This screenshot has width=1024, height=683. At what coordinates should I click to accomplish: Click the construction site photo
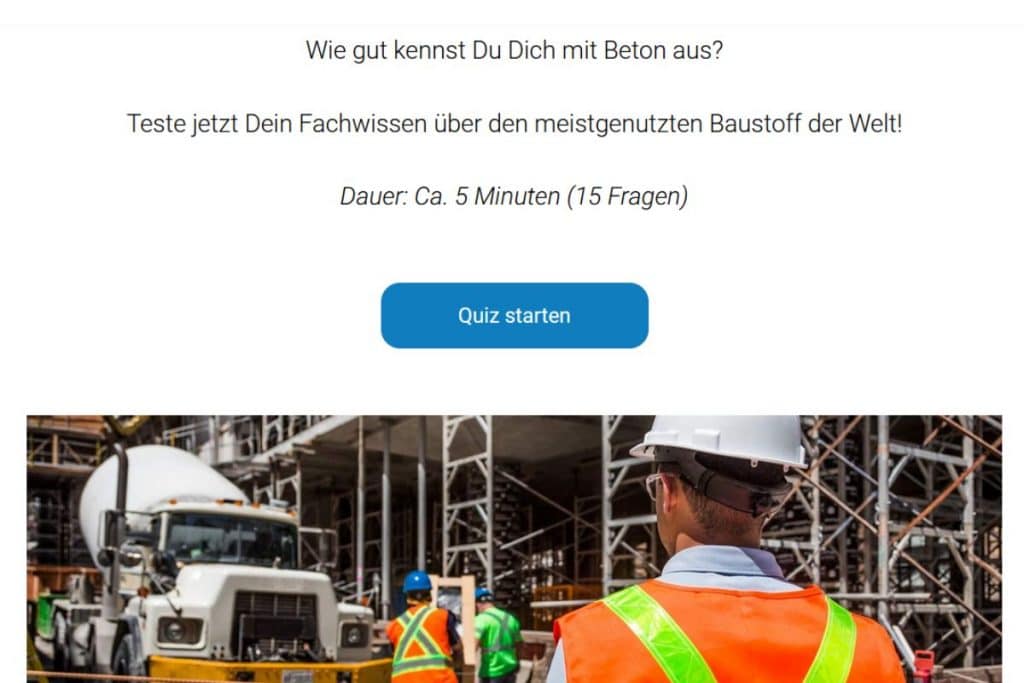(514, 549)
